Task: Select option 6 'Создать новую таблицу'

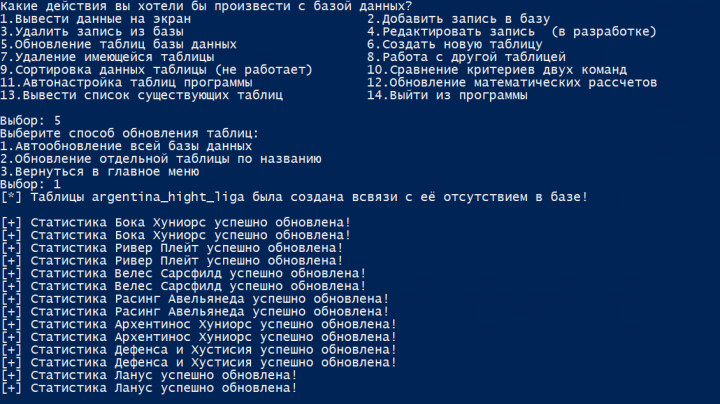Action: coord(455,45)
